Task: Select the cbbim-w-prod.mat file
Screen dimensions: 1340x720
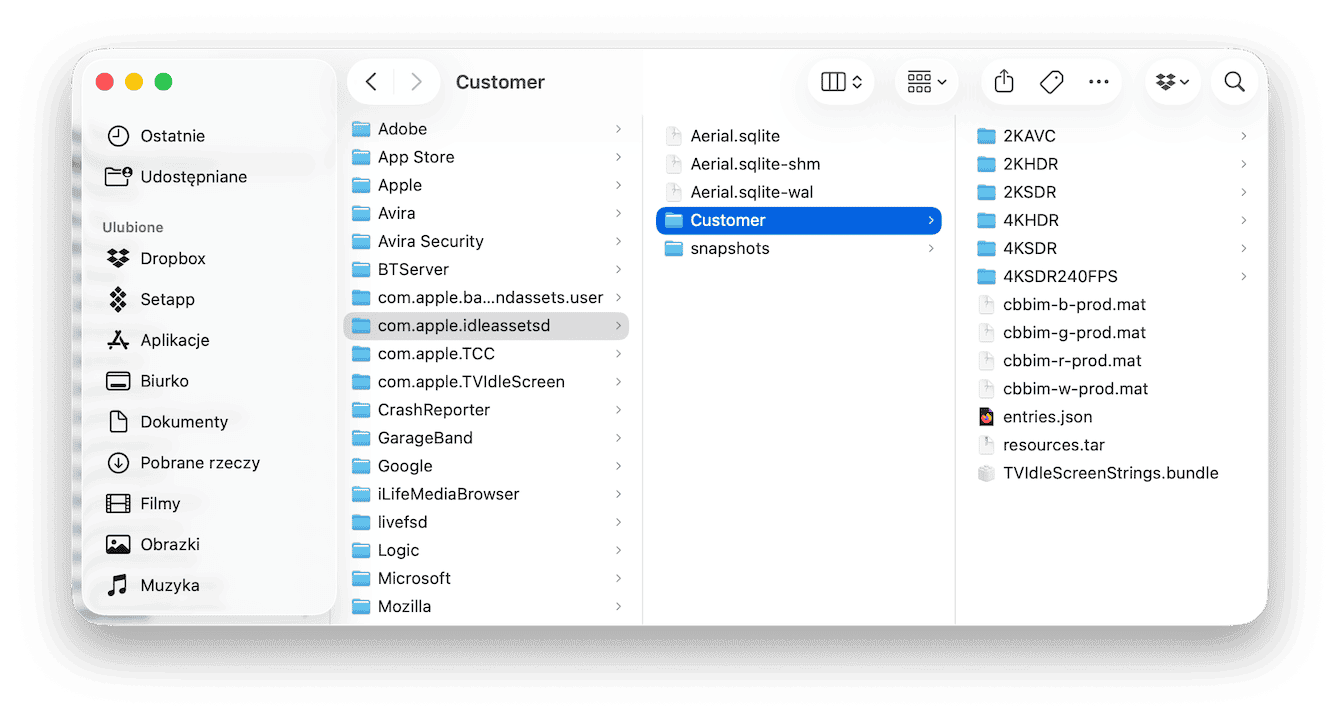Action: [1112, 388]
